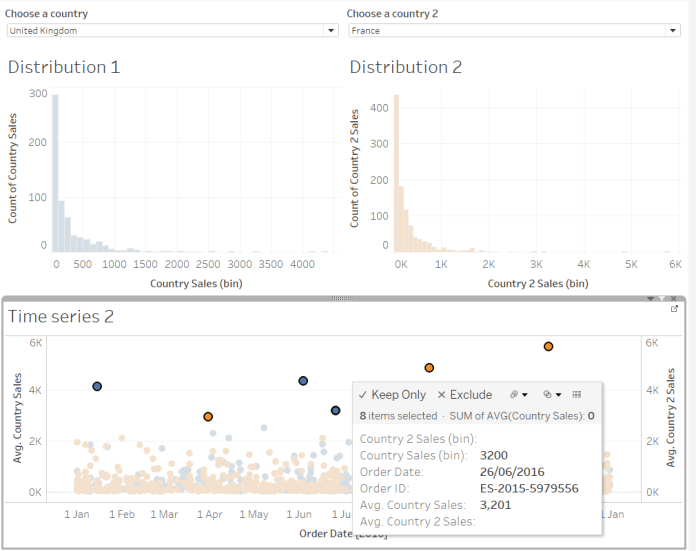
Task: Open the Group Members paperclip menu
Action: 516,395
